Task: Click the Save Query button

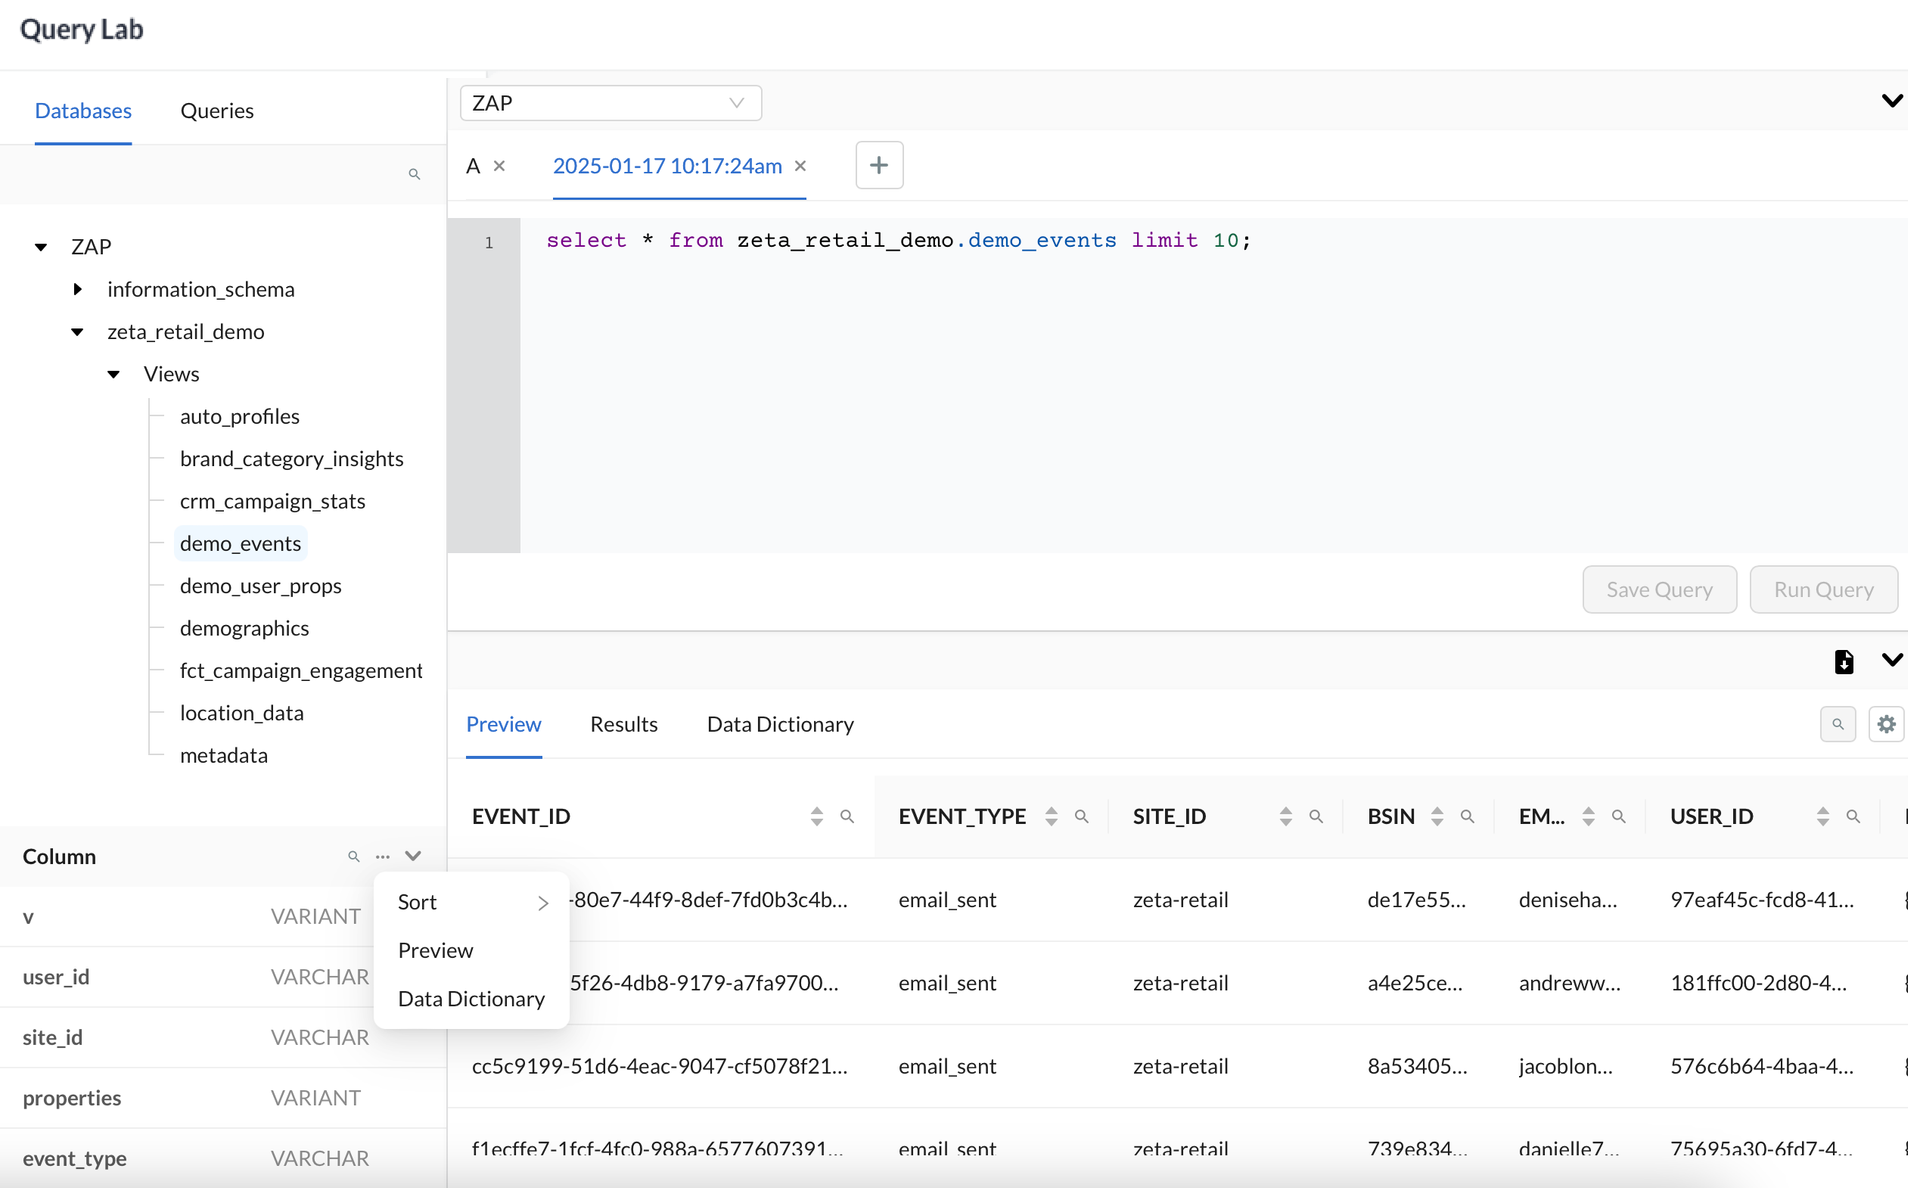Action: point(1659,589)
